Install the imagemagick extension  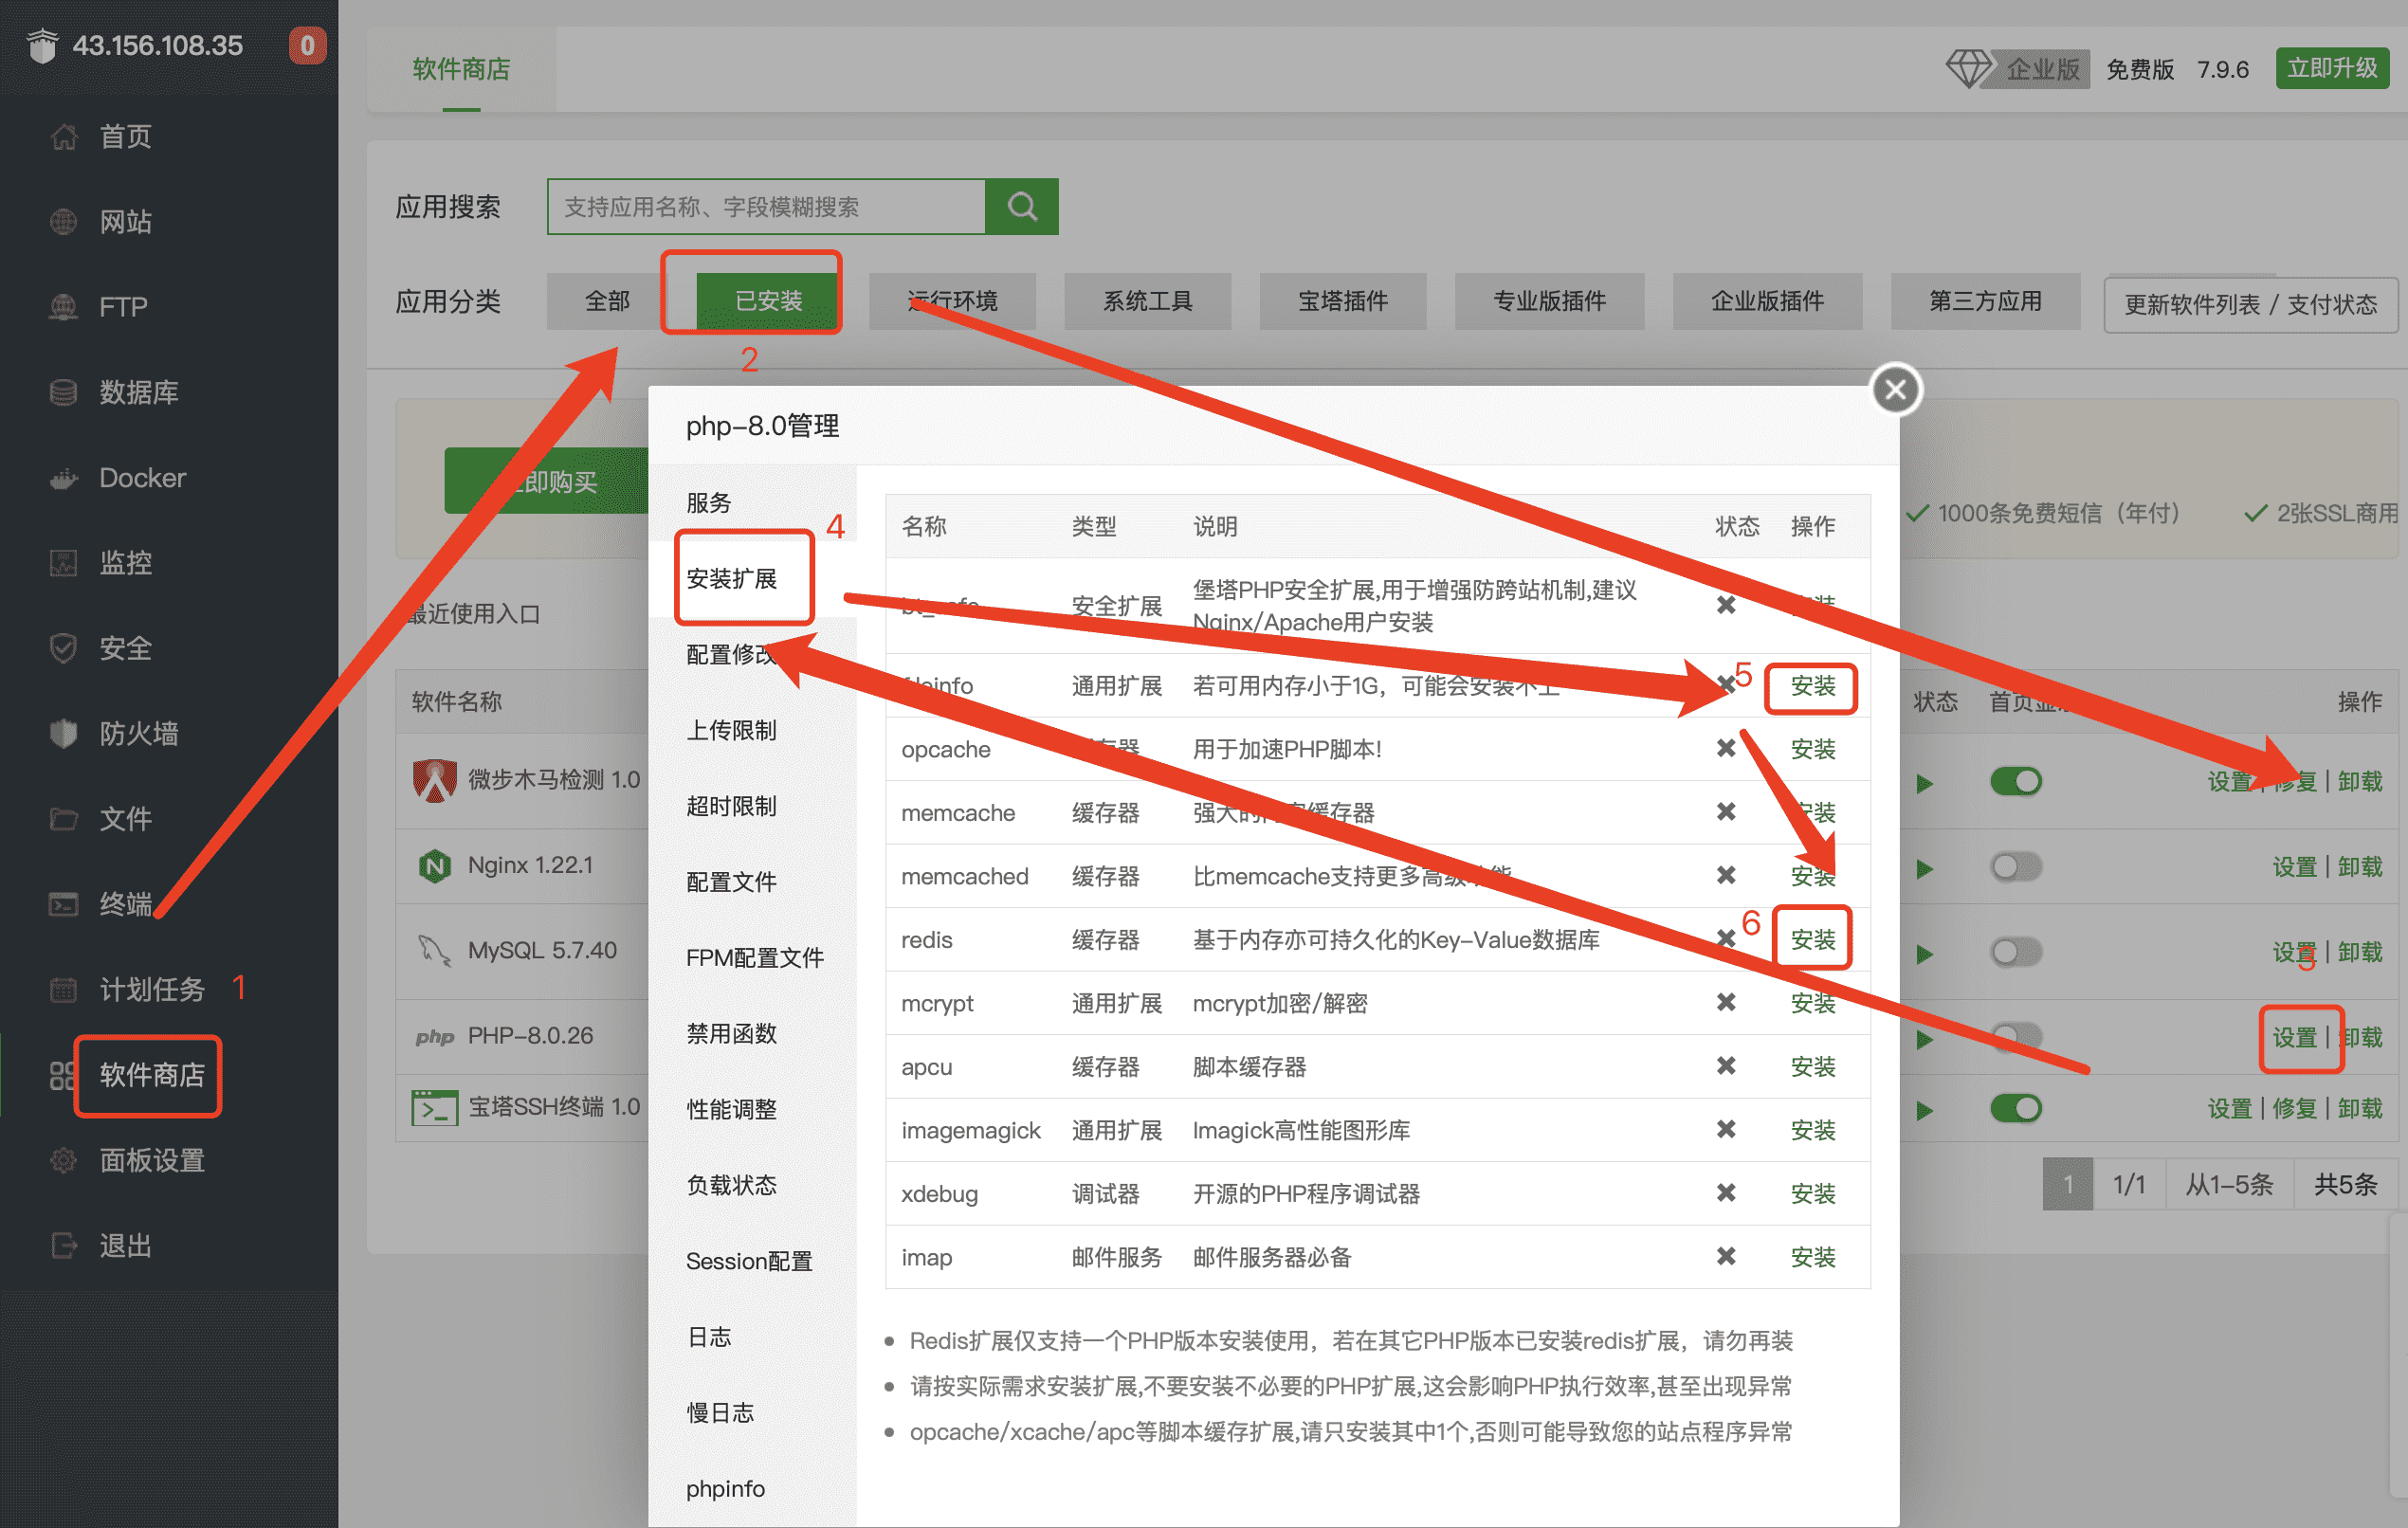coord(1812,1130)
